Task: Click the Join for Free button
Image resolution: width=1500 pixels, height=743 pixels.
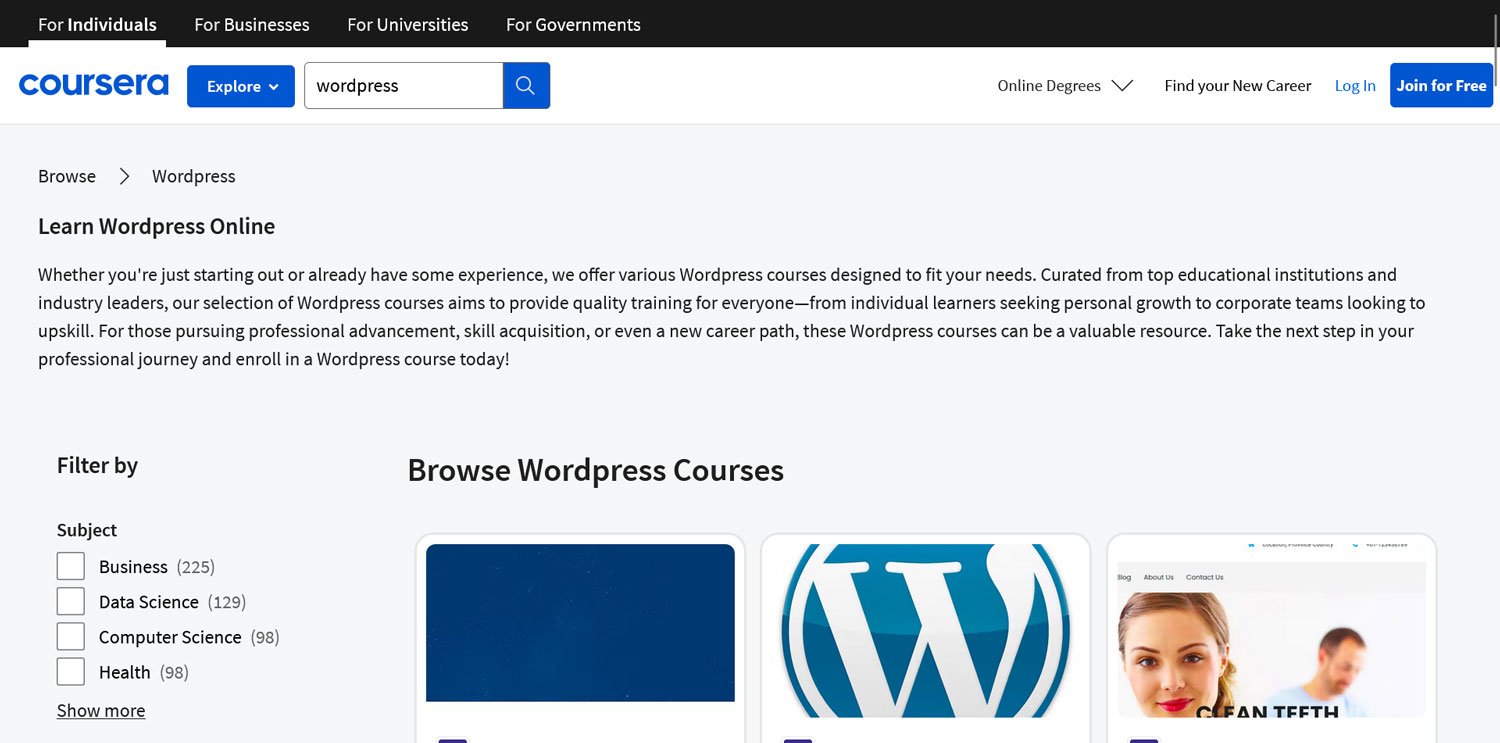Action: 1441,86
